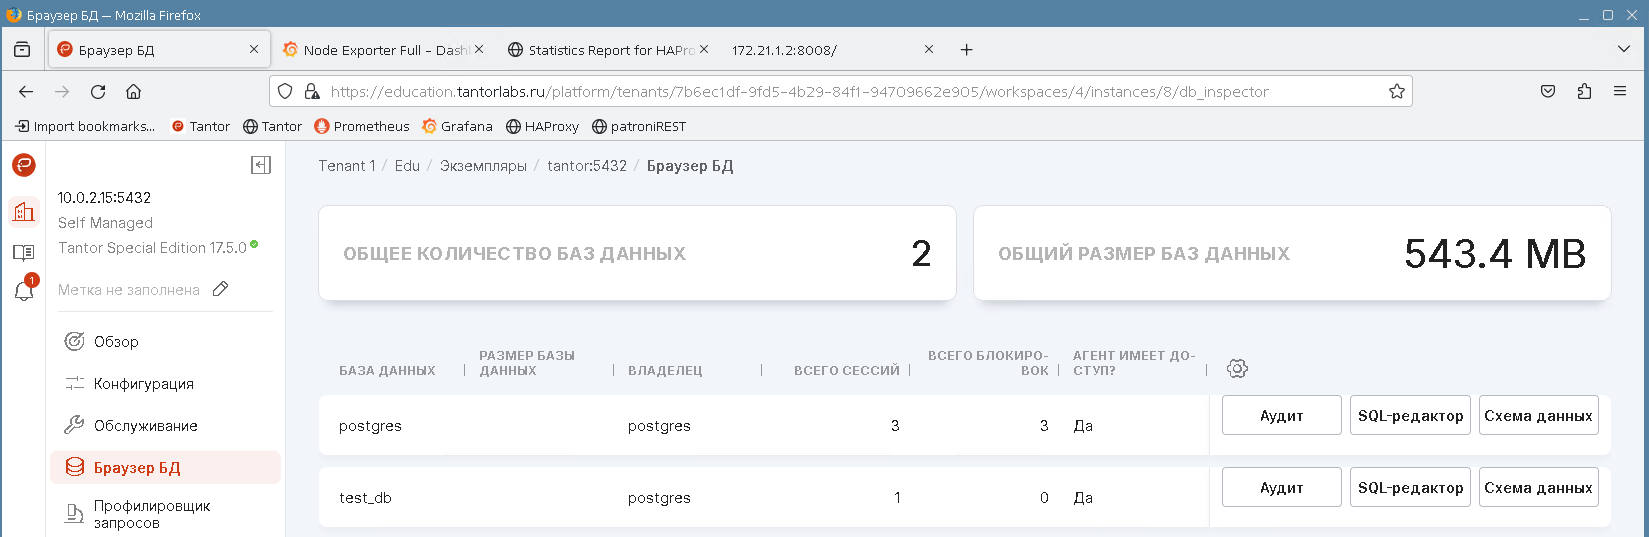The image size is (1649, 537).
Task: Open Firefox application hamburger menu
Action: tap(1620, 92)
